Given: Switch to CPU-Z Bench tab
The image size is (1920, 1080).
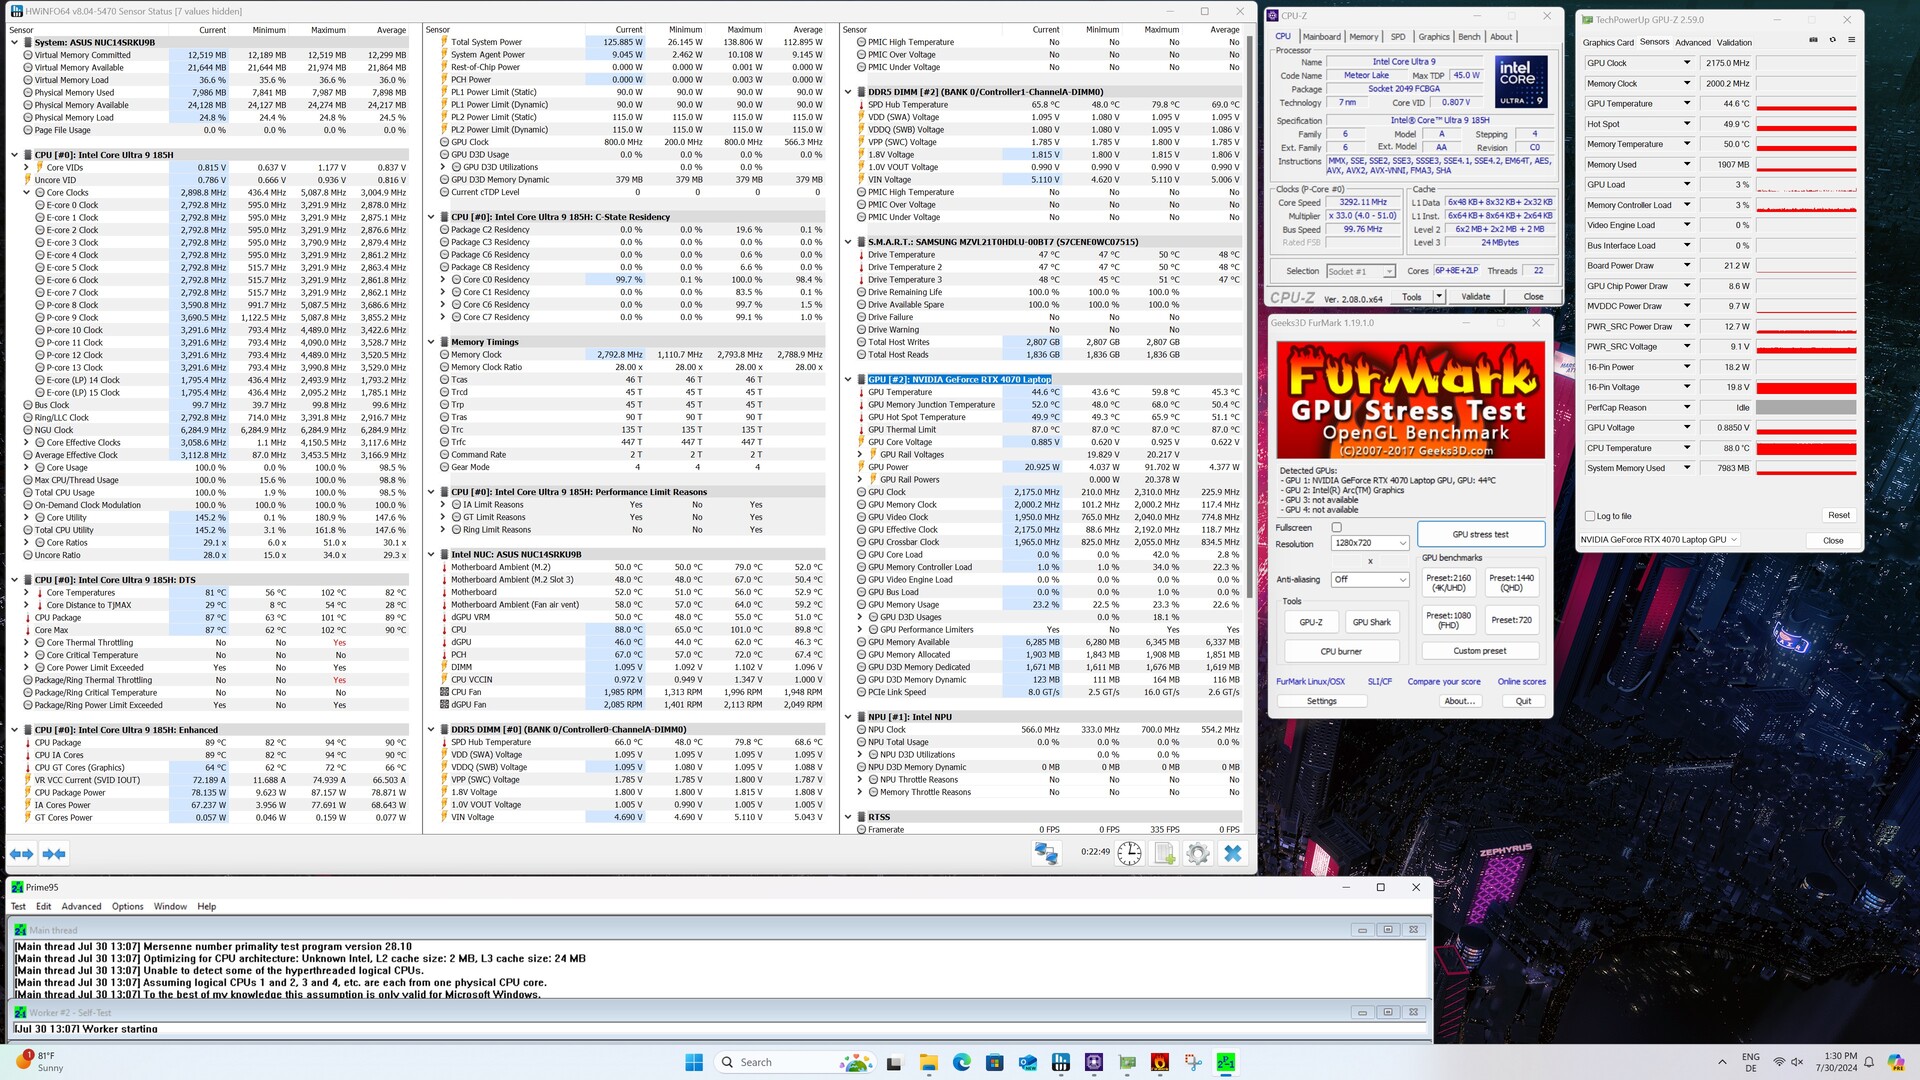Looking at the screenshot, I should point(1469,36).
